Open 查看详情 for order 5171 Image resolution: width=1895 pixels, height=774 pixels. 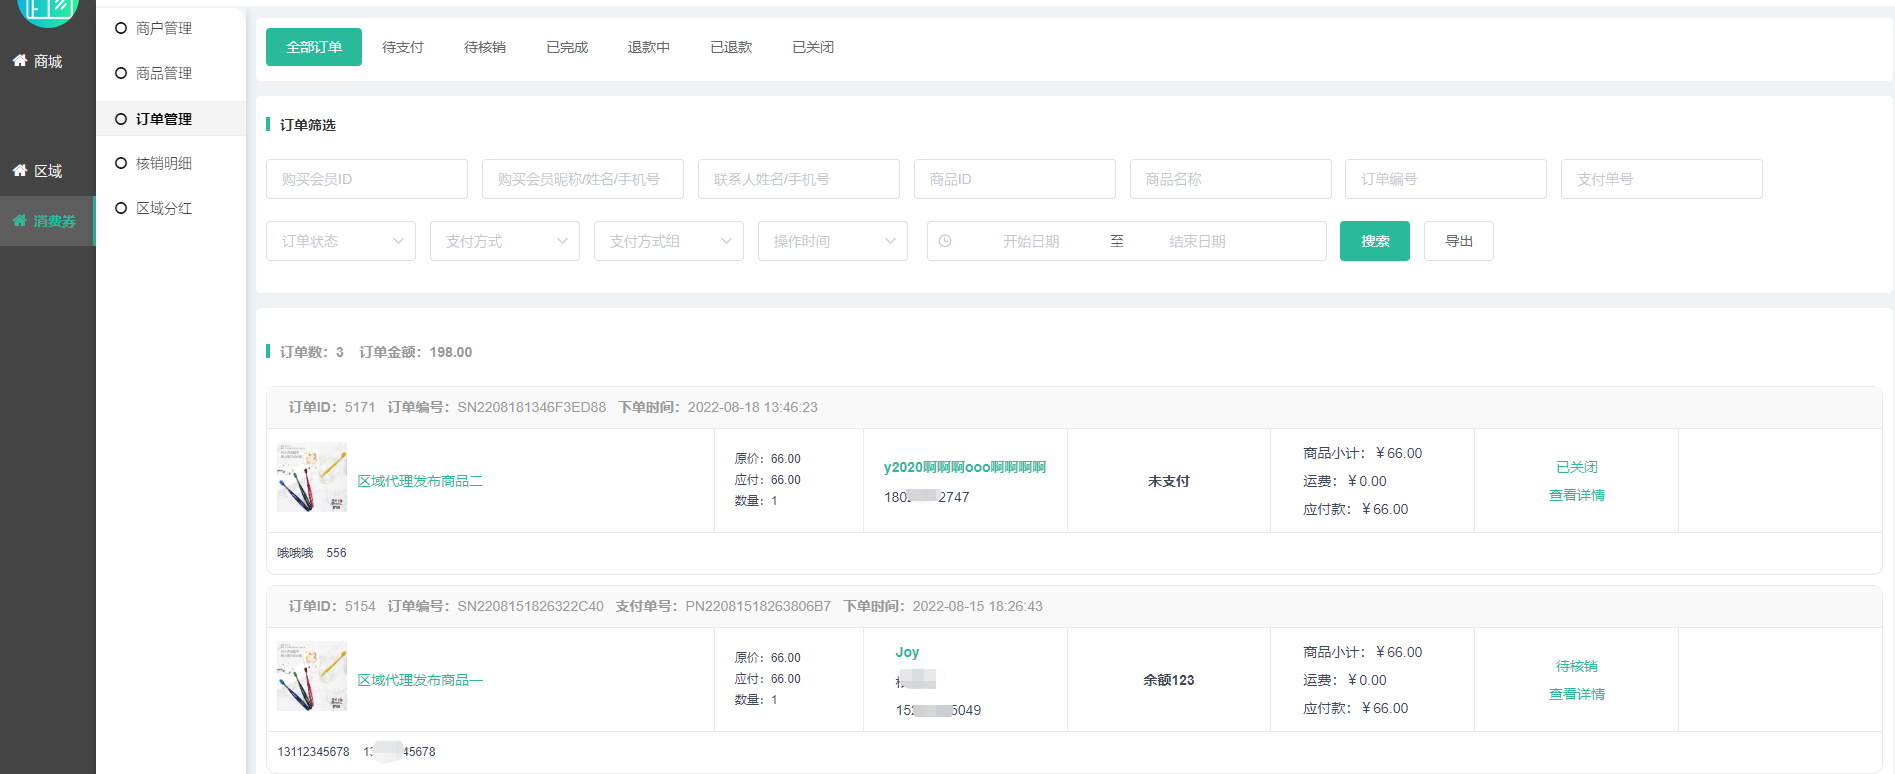tap(1576, 495)
